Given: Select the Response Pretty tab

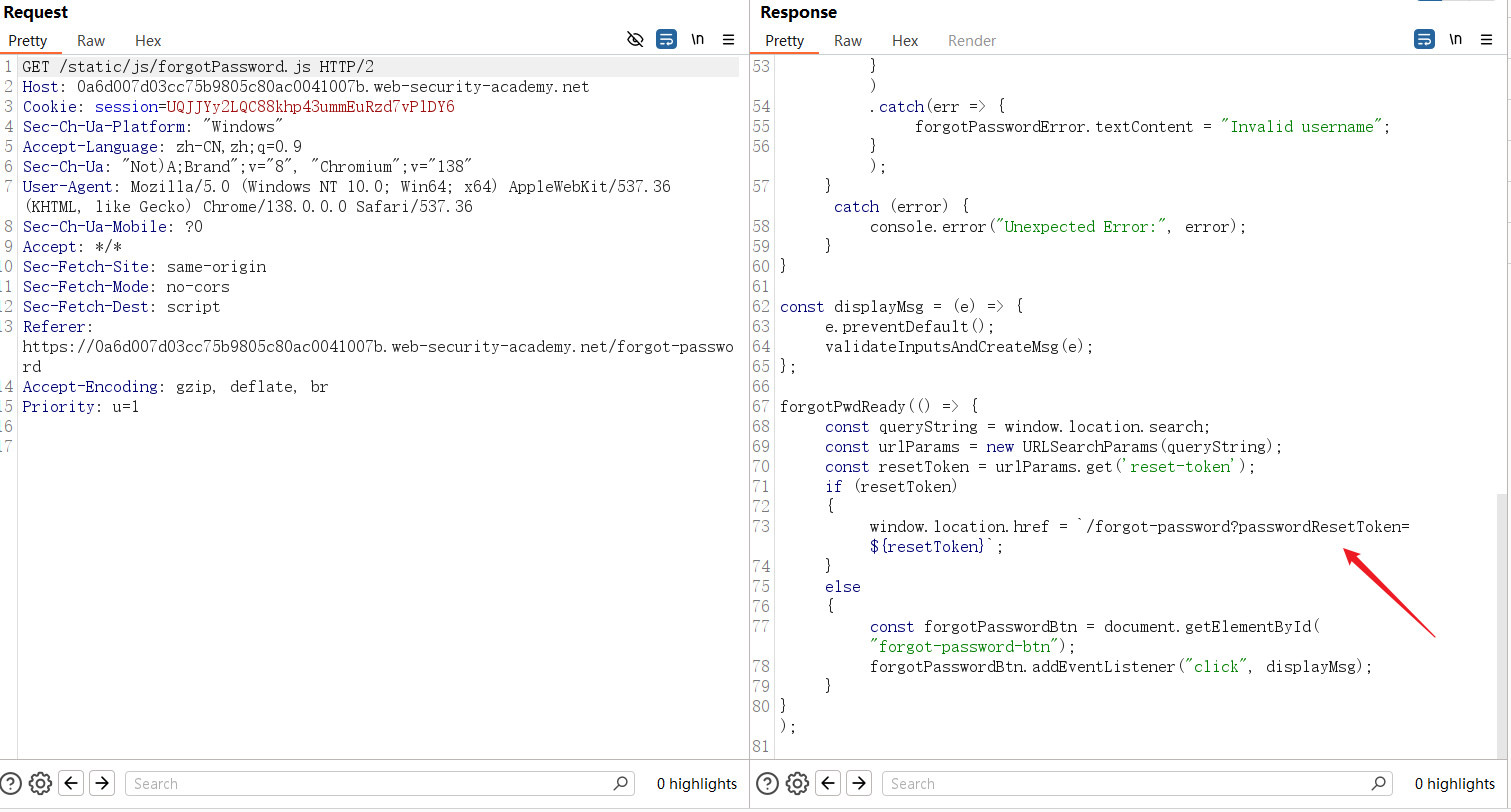Looking at the screenshot, I should [784, 41].
